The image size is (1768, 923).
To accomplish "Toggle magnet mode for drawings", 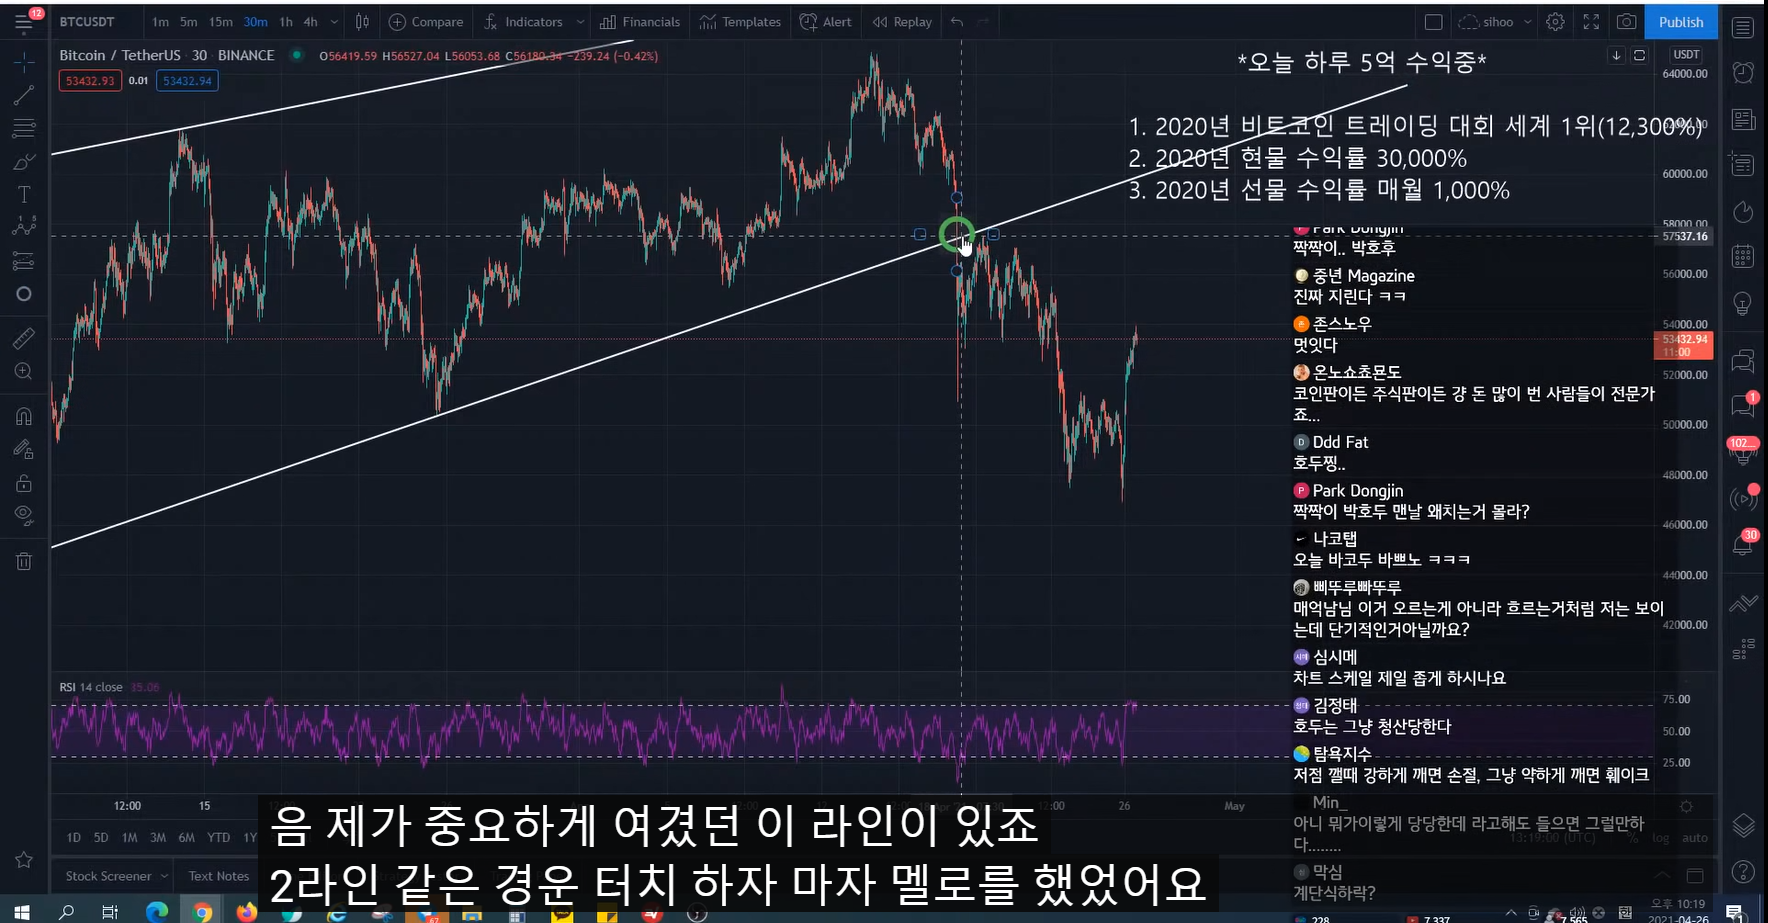I will pos(24,416).
